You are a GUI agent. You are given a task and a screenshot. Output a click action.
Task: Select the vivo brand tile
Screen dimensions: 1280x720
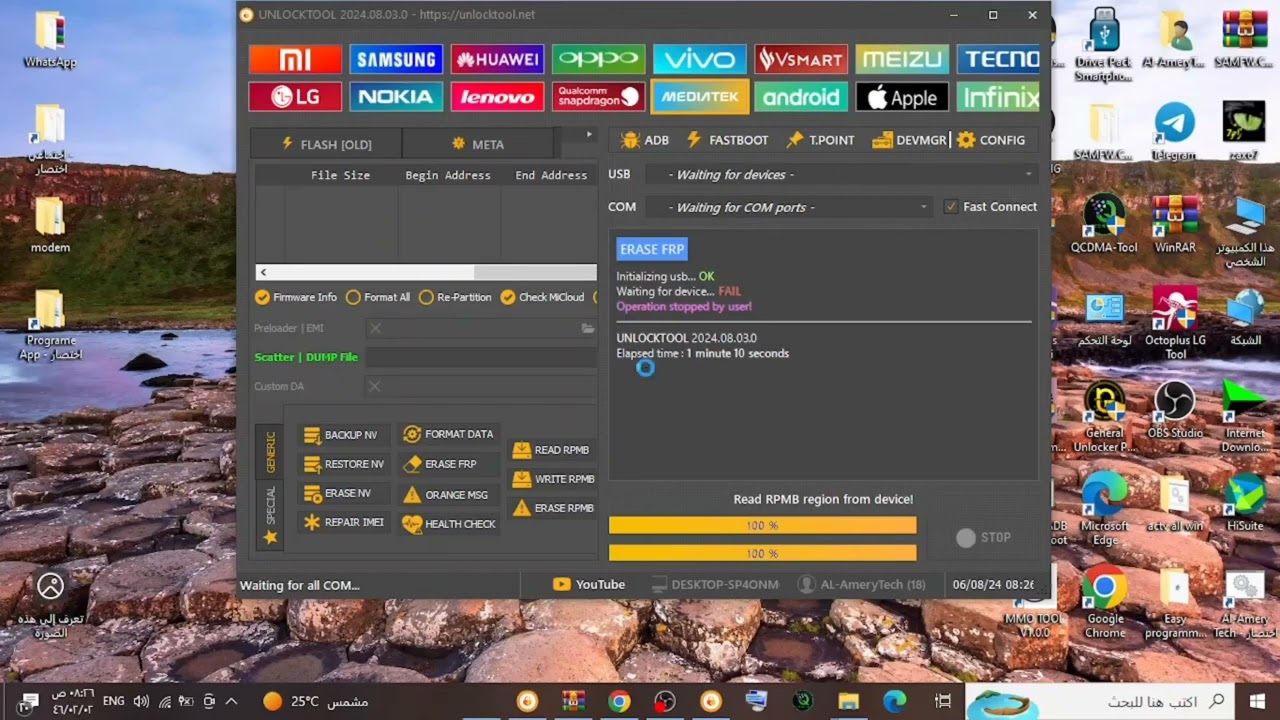pos(699,59)
